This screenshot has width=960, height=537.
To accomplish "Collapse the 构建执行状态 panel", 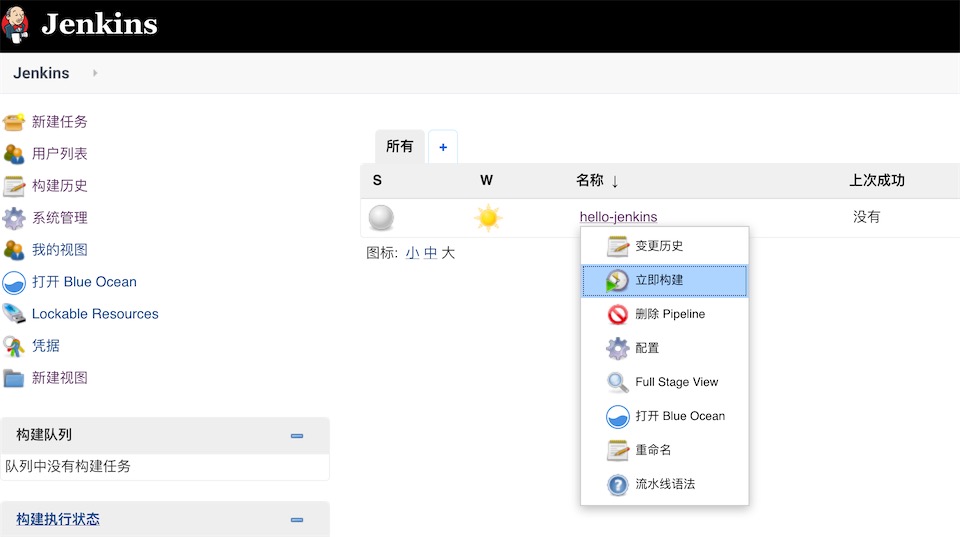I will pos(297,520).
